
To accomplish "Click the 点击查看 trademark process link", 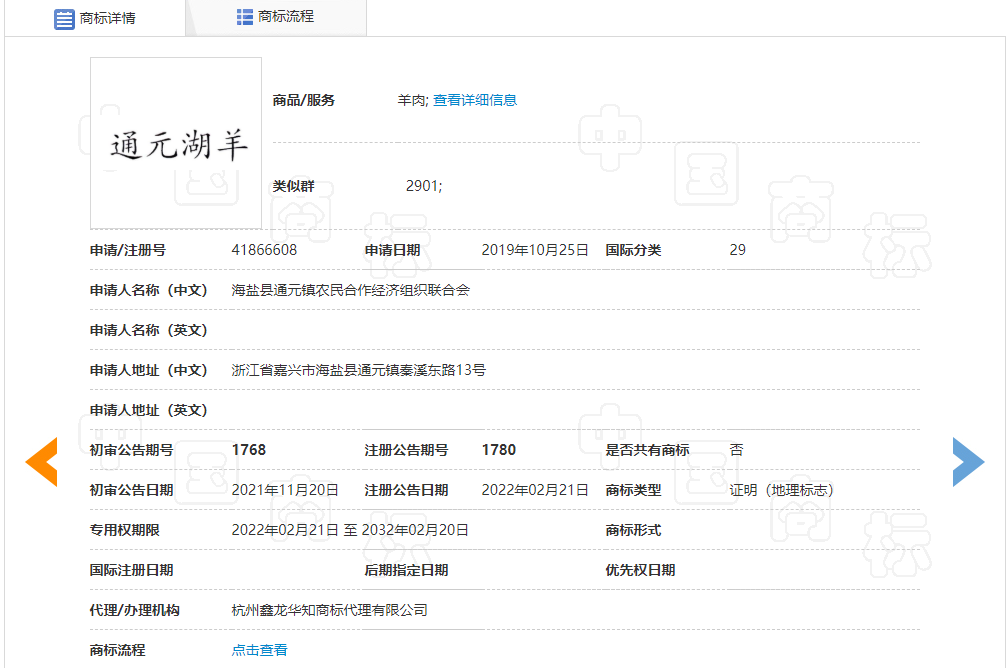I will [259, 650].
